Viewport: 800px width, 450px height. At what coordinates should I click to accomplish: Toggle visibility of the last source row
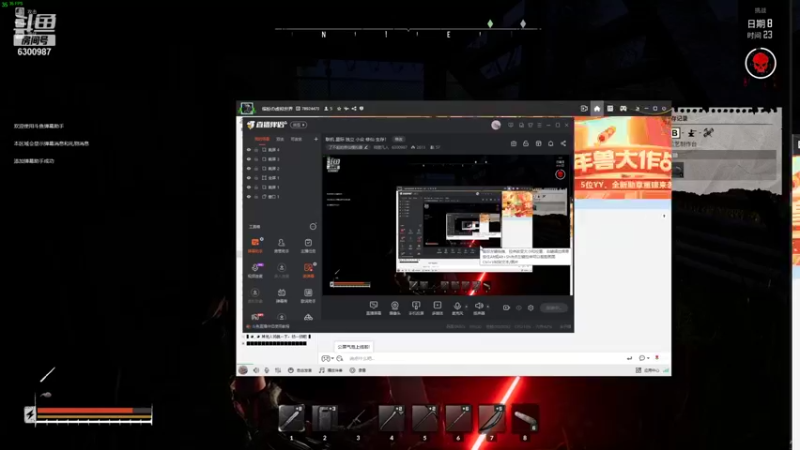(249, 196)
